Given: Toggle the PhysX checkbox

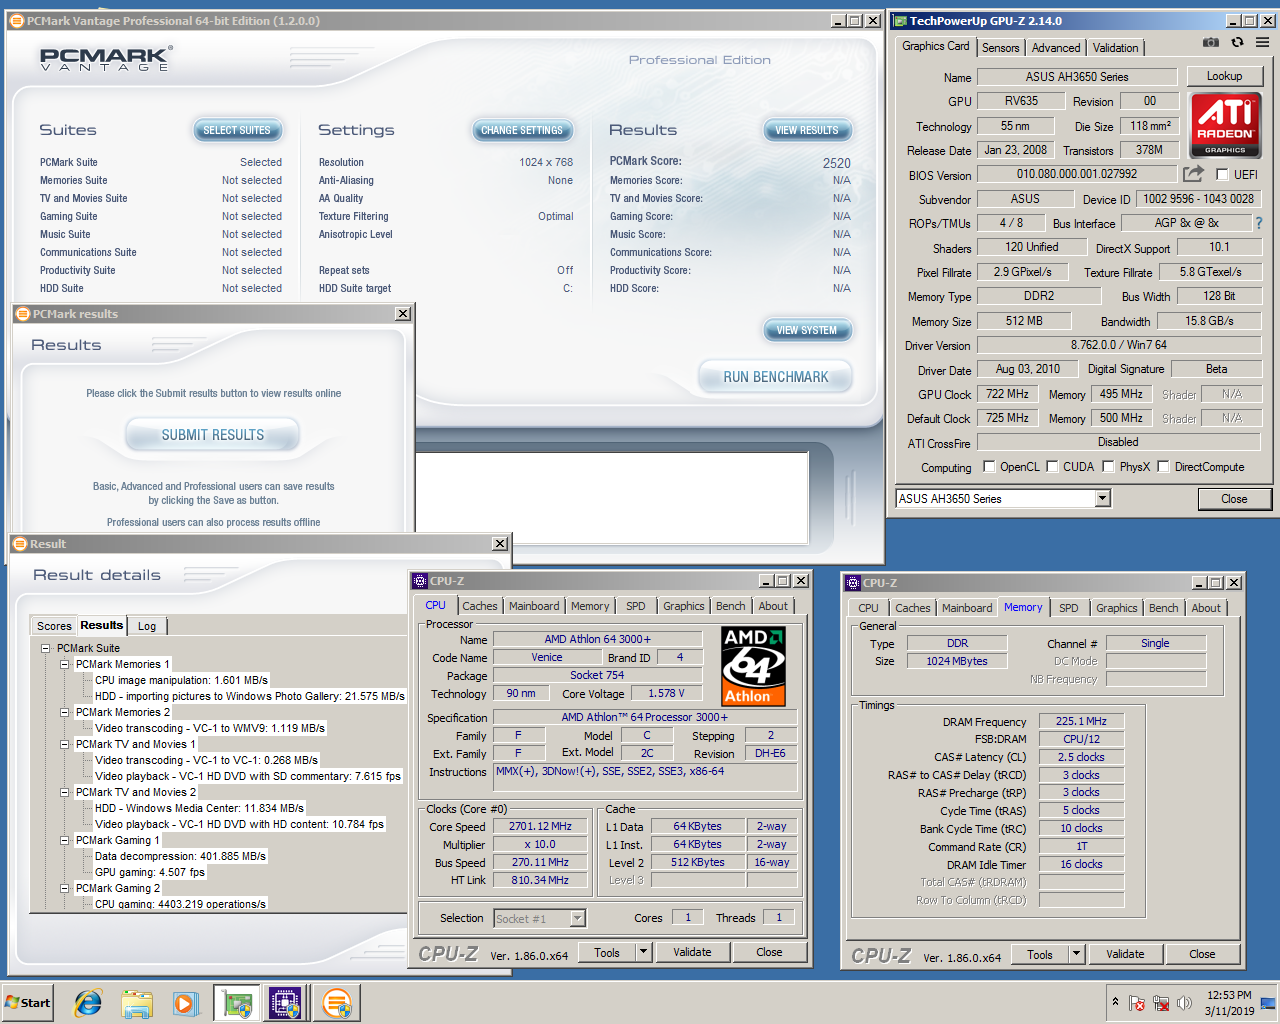Looking at the screenshot, I should [x=1108, y=466].
